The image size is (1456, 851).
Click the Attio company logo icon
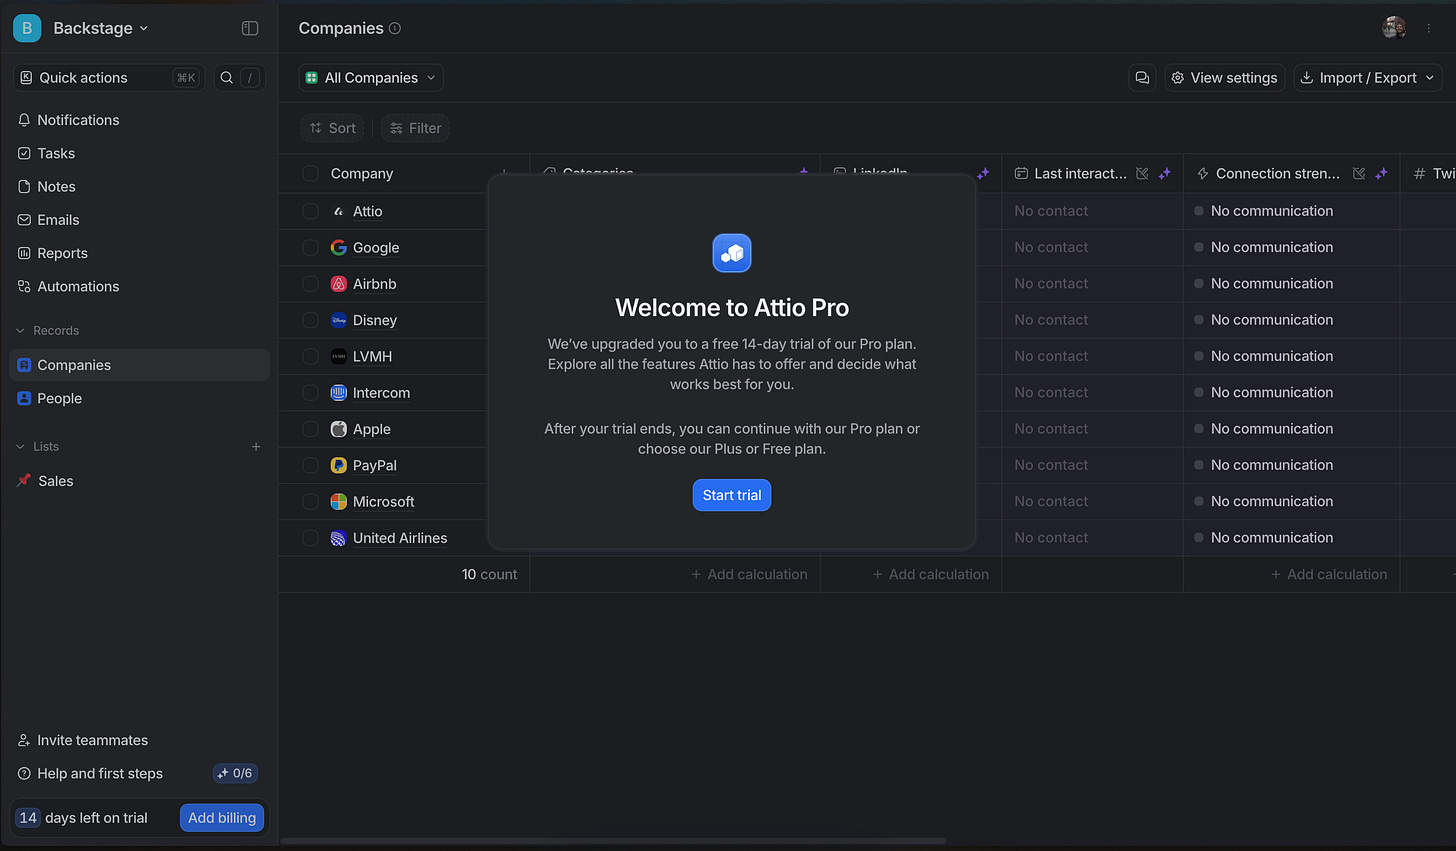[x=339, y=211]
